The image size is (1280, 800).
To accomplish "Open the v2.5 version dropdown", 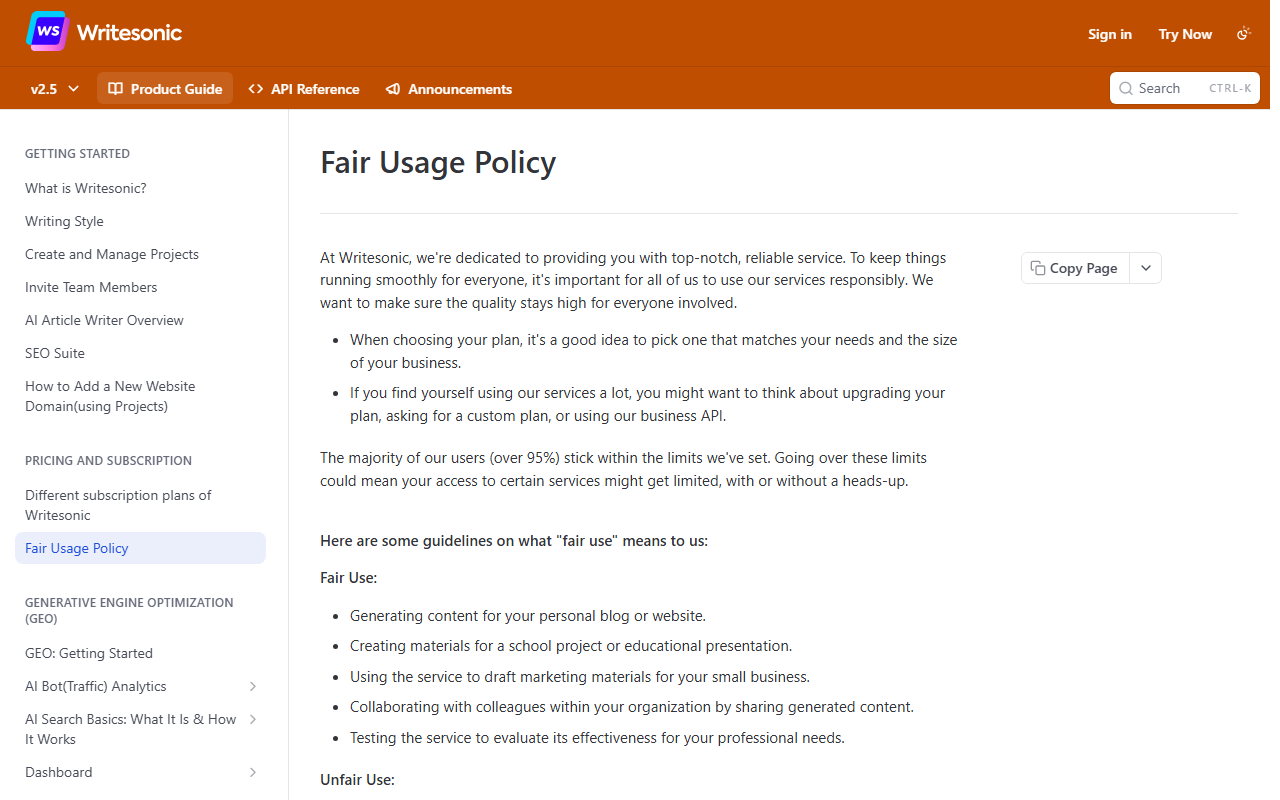I will (x=55, y=89).
